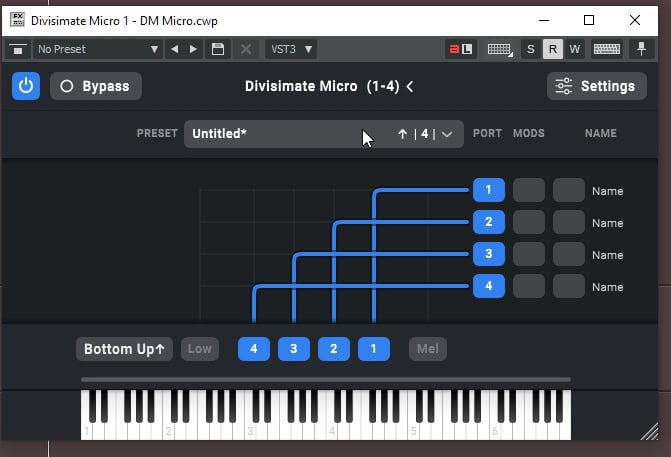Toggle the R automation read button
The image size is (671, 457).
tap(553, 49)
